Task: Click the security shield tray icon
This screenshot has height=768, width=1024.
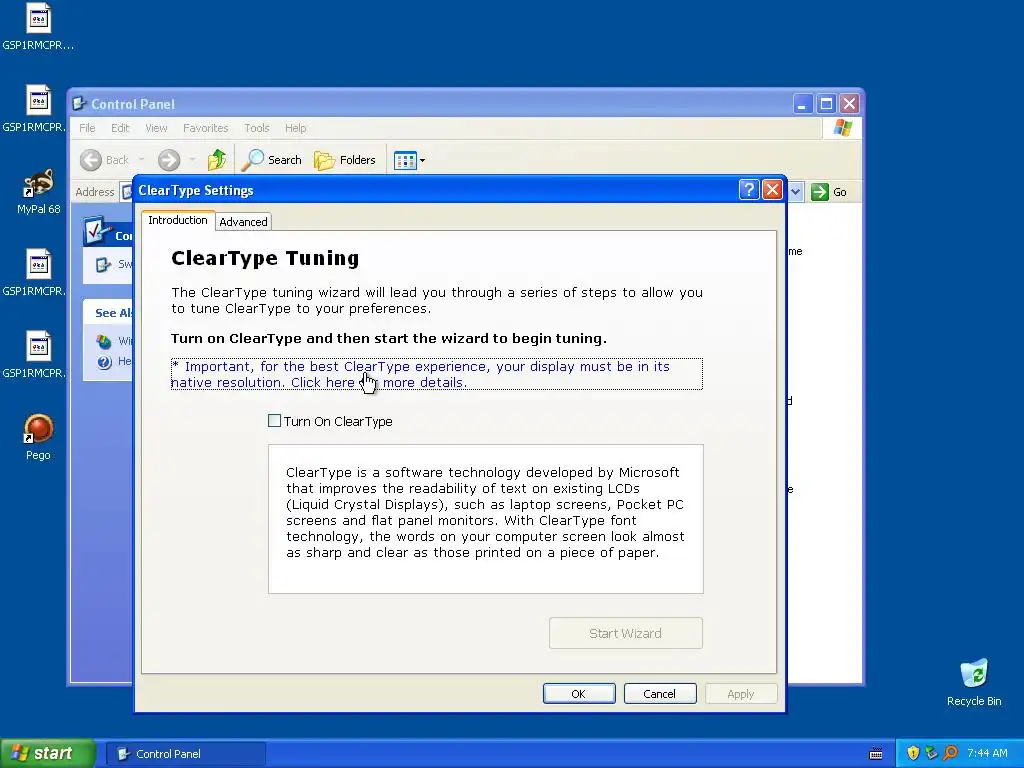Action: pyautogui.click(x=913, y=754)
